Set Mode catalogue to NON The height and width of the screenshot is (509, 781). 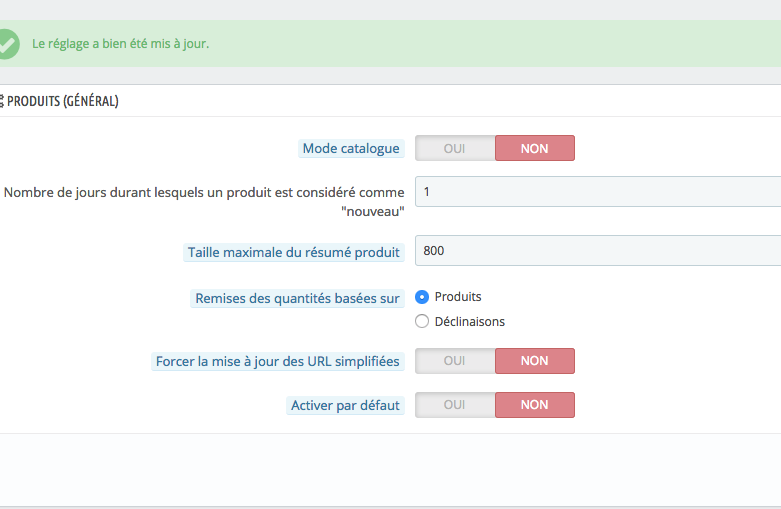[x=534, y=148]
